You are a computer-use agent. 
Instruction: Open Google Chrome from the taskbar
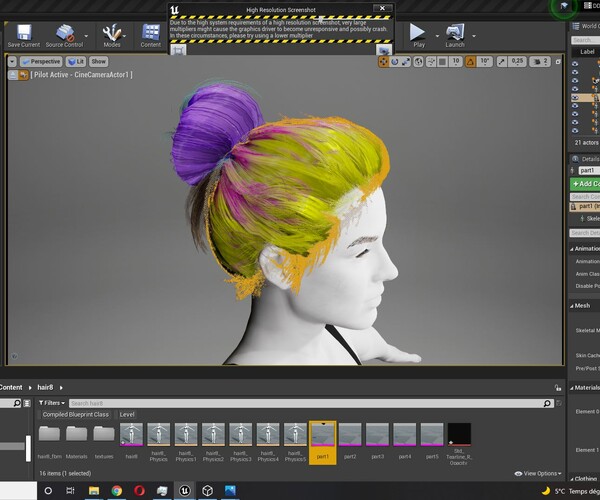[117, 490]
